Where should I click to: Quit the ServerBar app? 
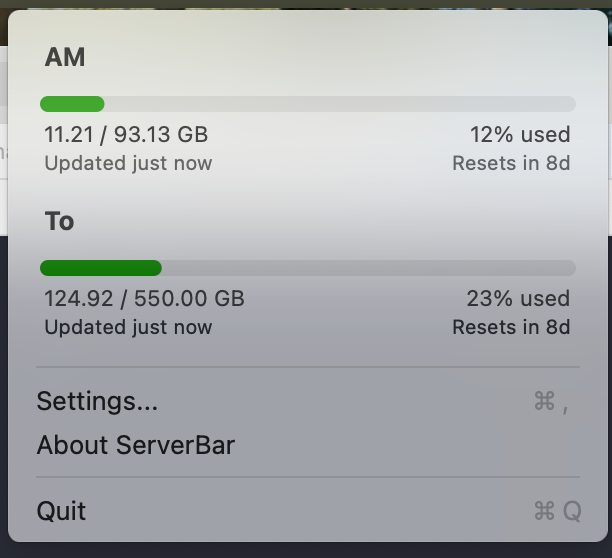coord(61,511)
